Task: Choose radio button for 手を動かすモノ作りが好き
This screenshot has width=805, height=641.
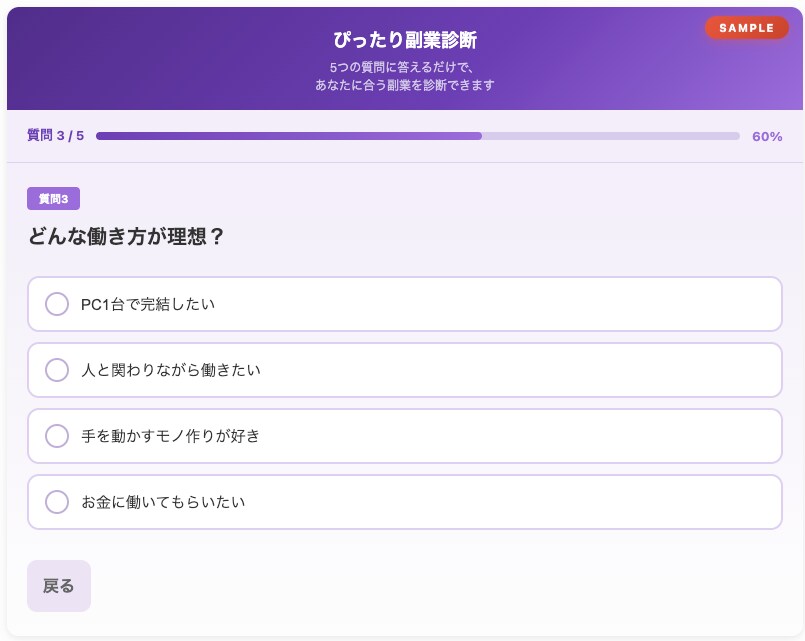Action: [x=57, y=436]
